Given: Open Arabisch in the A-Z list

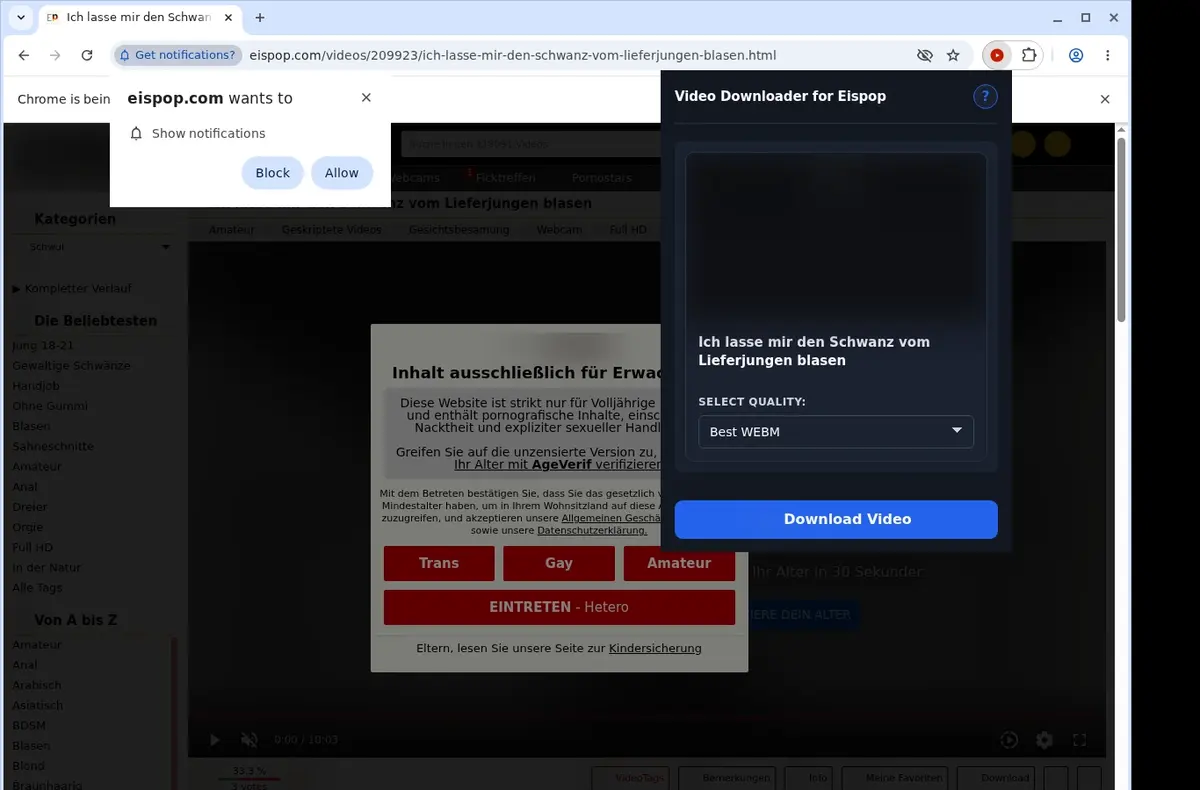Looking at the screenshot, I should tap(37, 685).
